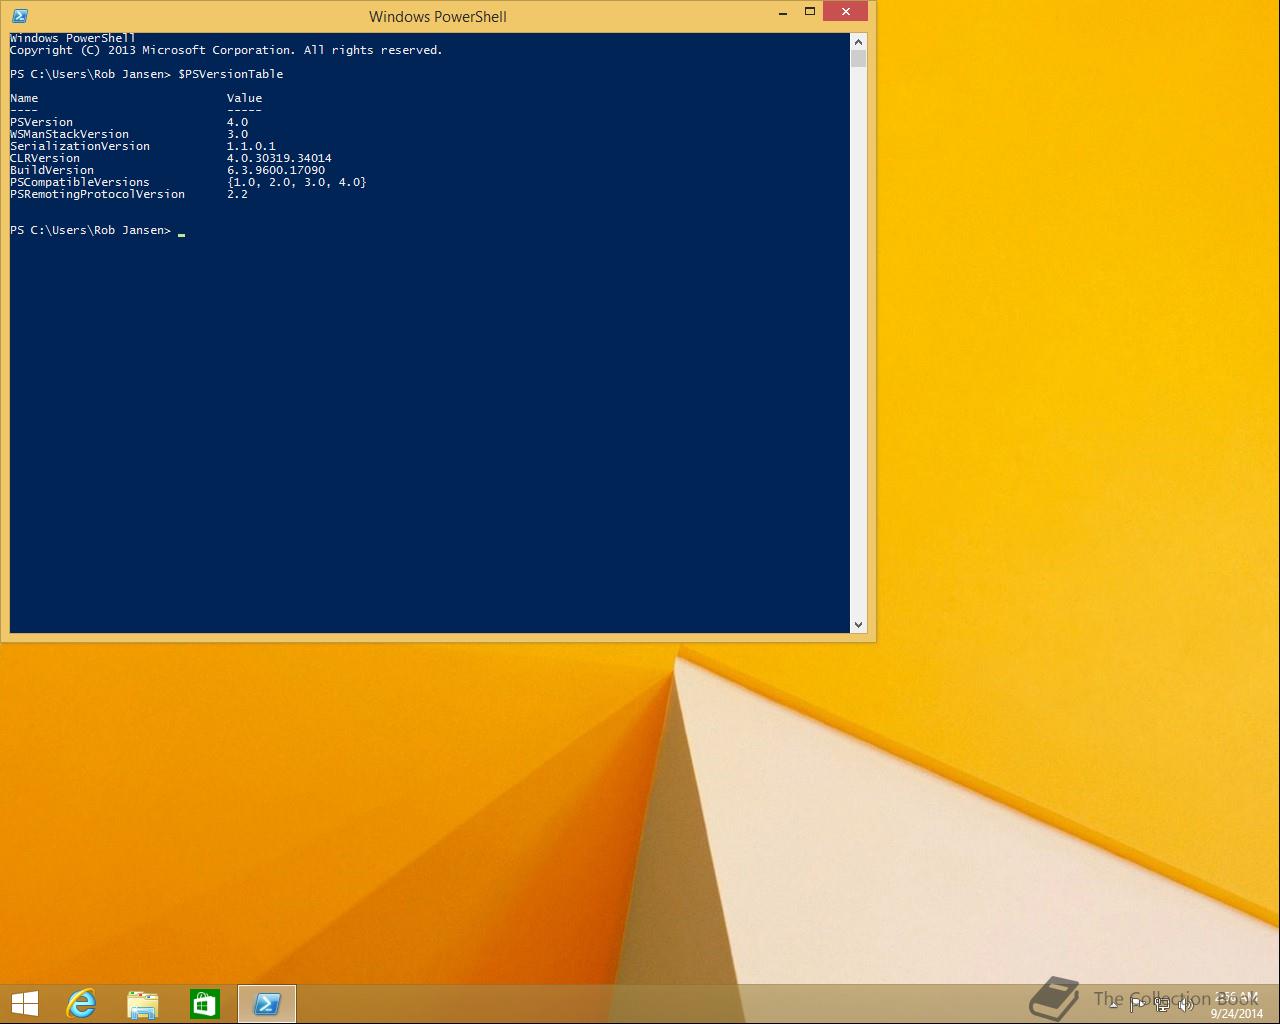Click the Windows PowerShell title bar text

(438, 17)
